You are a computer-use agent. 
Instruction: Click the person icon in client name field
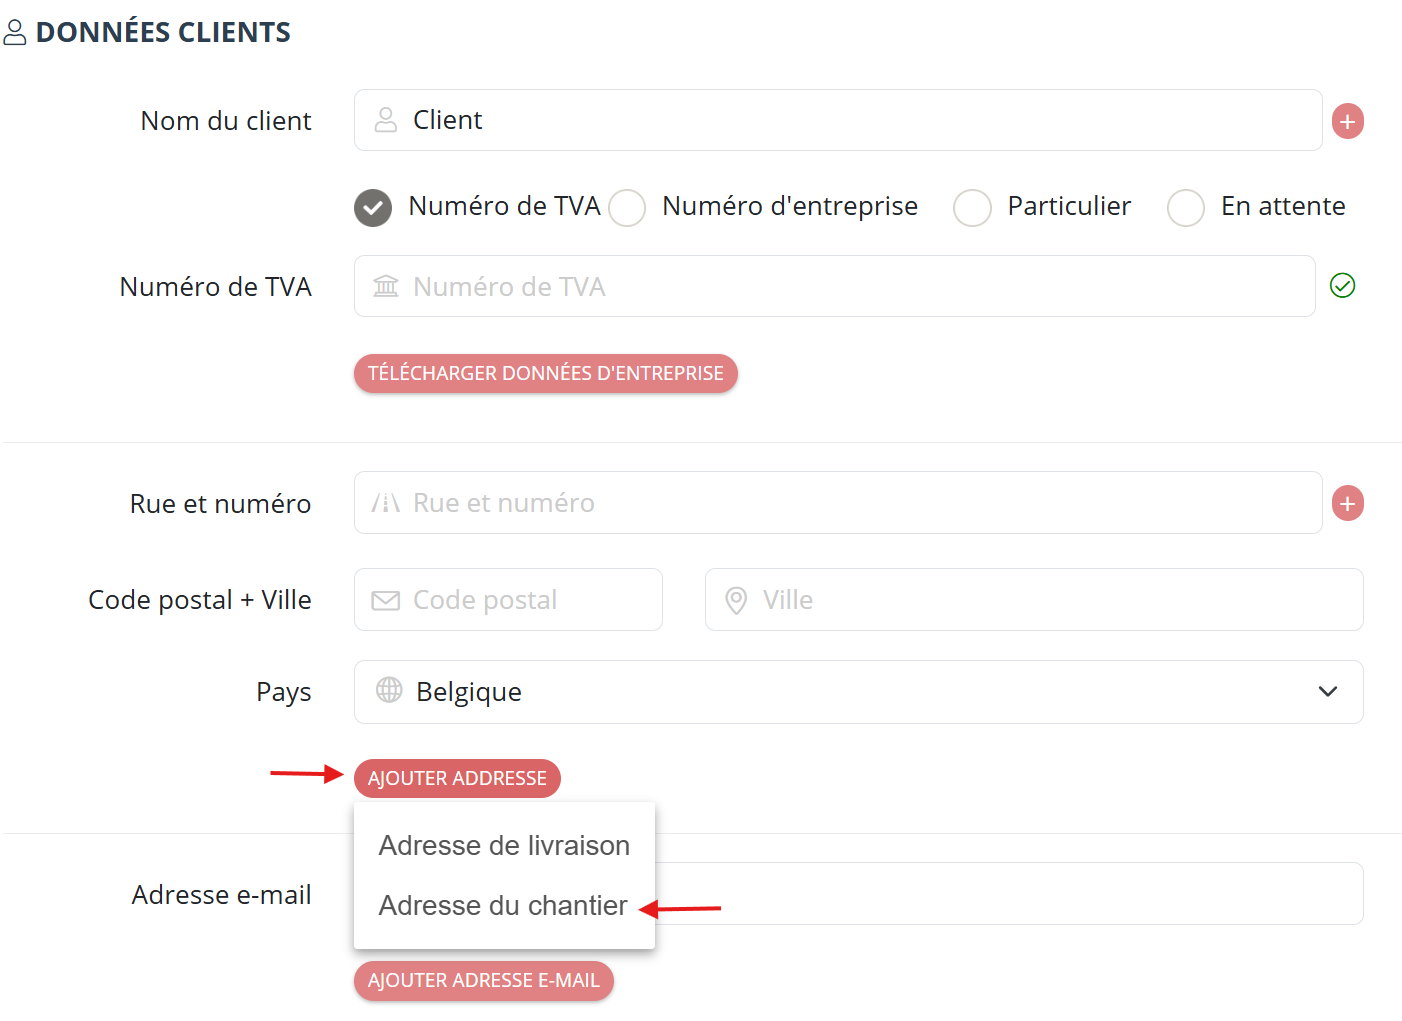[x=386, y=120]
